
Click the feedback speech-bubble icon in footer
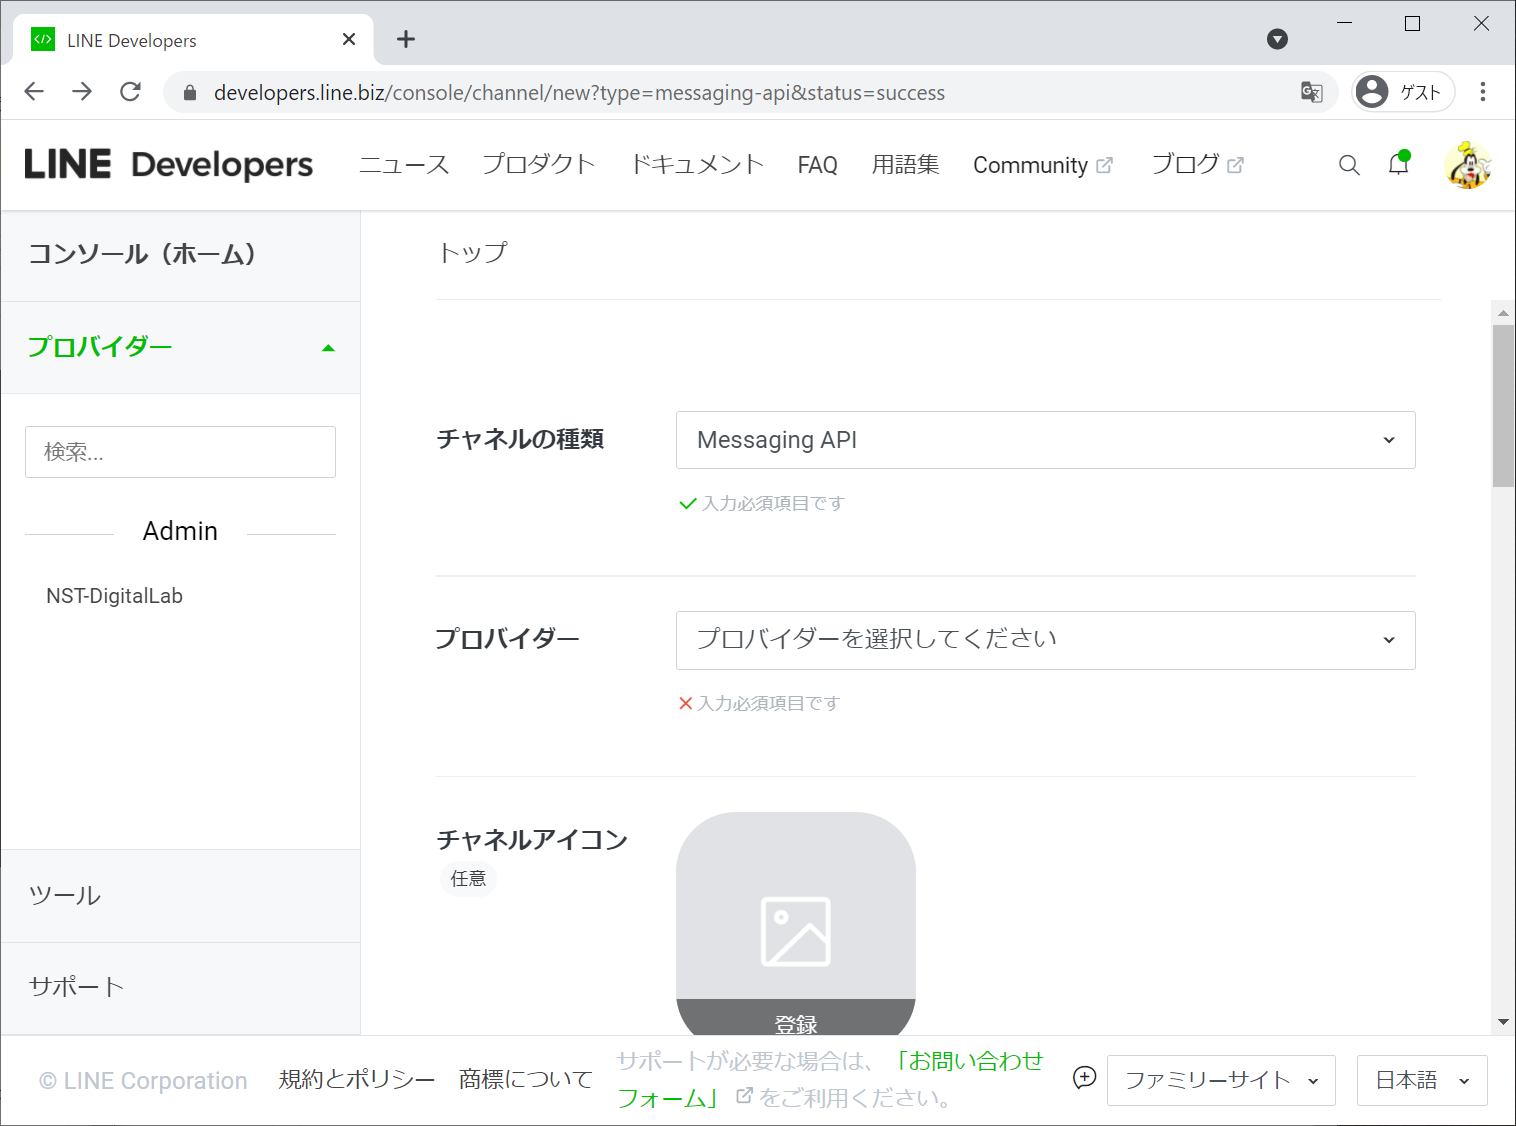pyautogui.click(x=1084, y=1077)
